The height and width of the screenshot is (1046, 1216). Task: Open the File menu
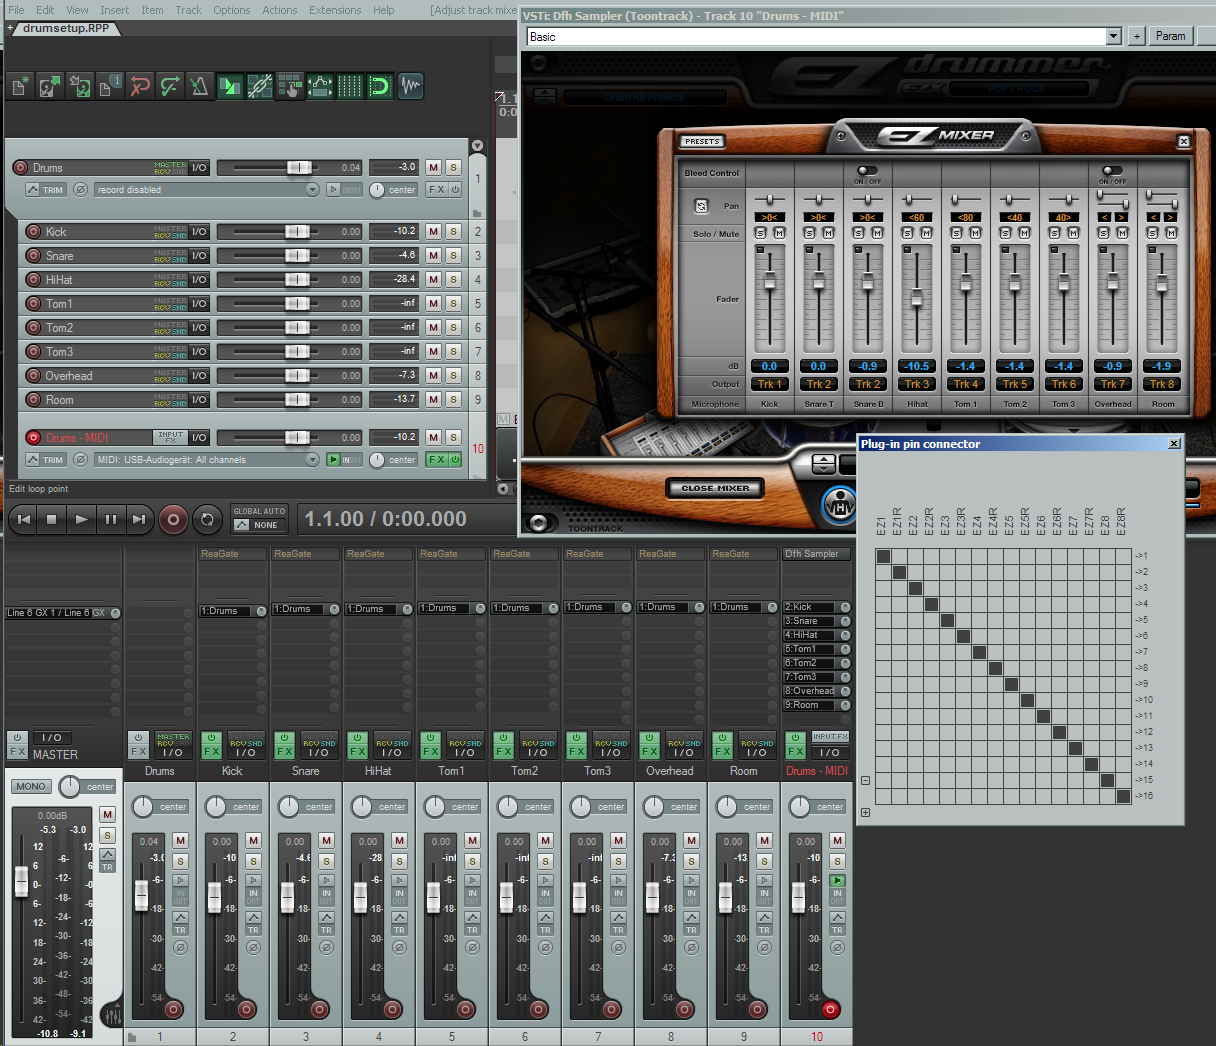[x=17, y=10]
